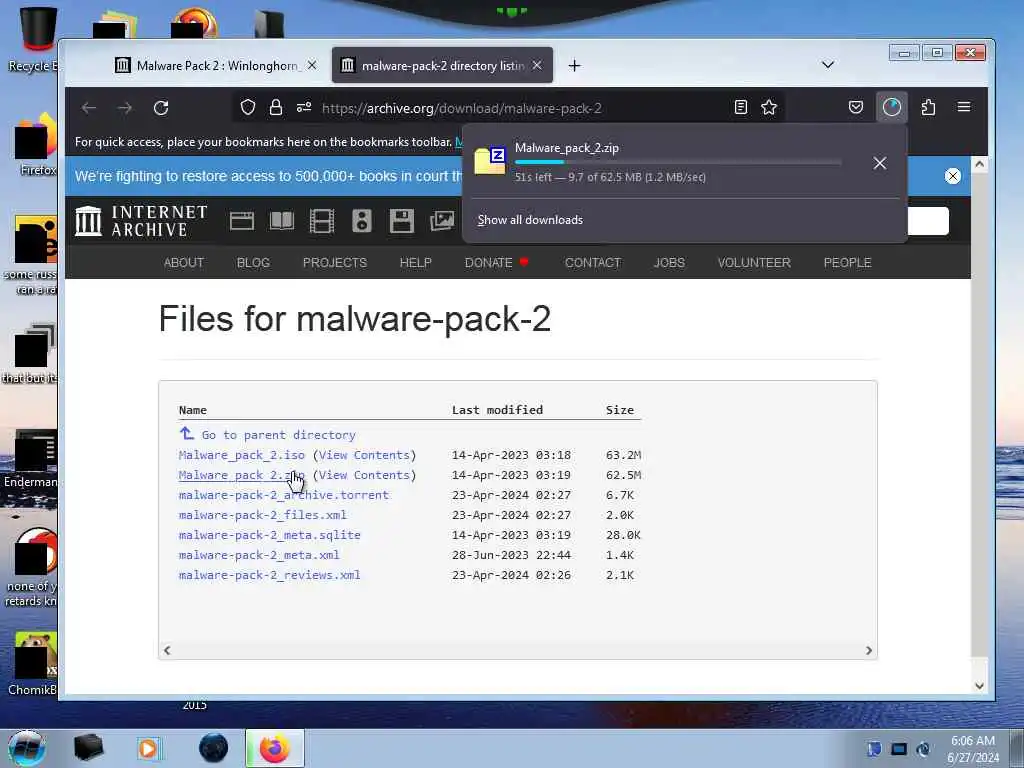
Task: Select the malware-pack-2 directory listing tab
Action: pos(442,65)
